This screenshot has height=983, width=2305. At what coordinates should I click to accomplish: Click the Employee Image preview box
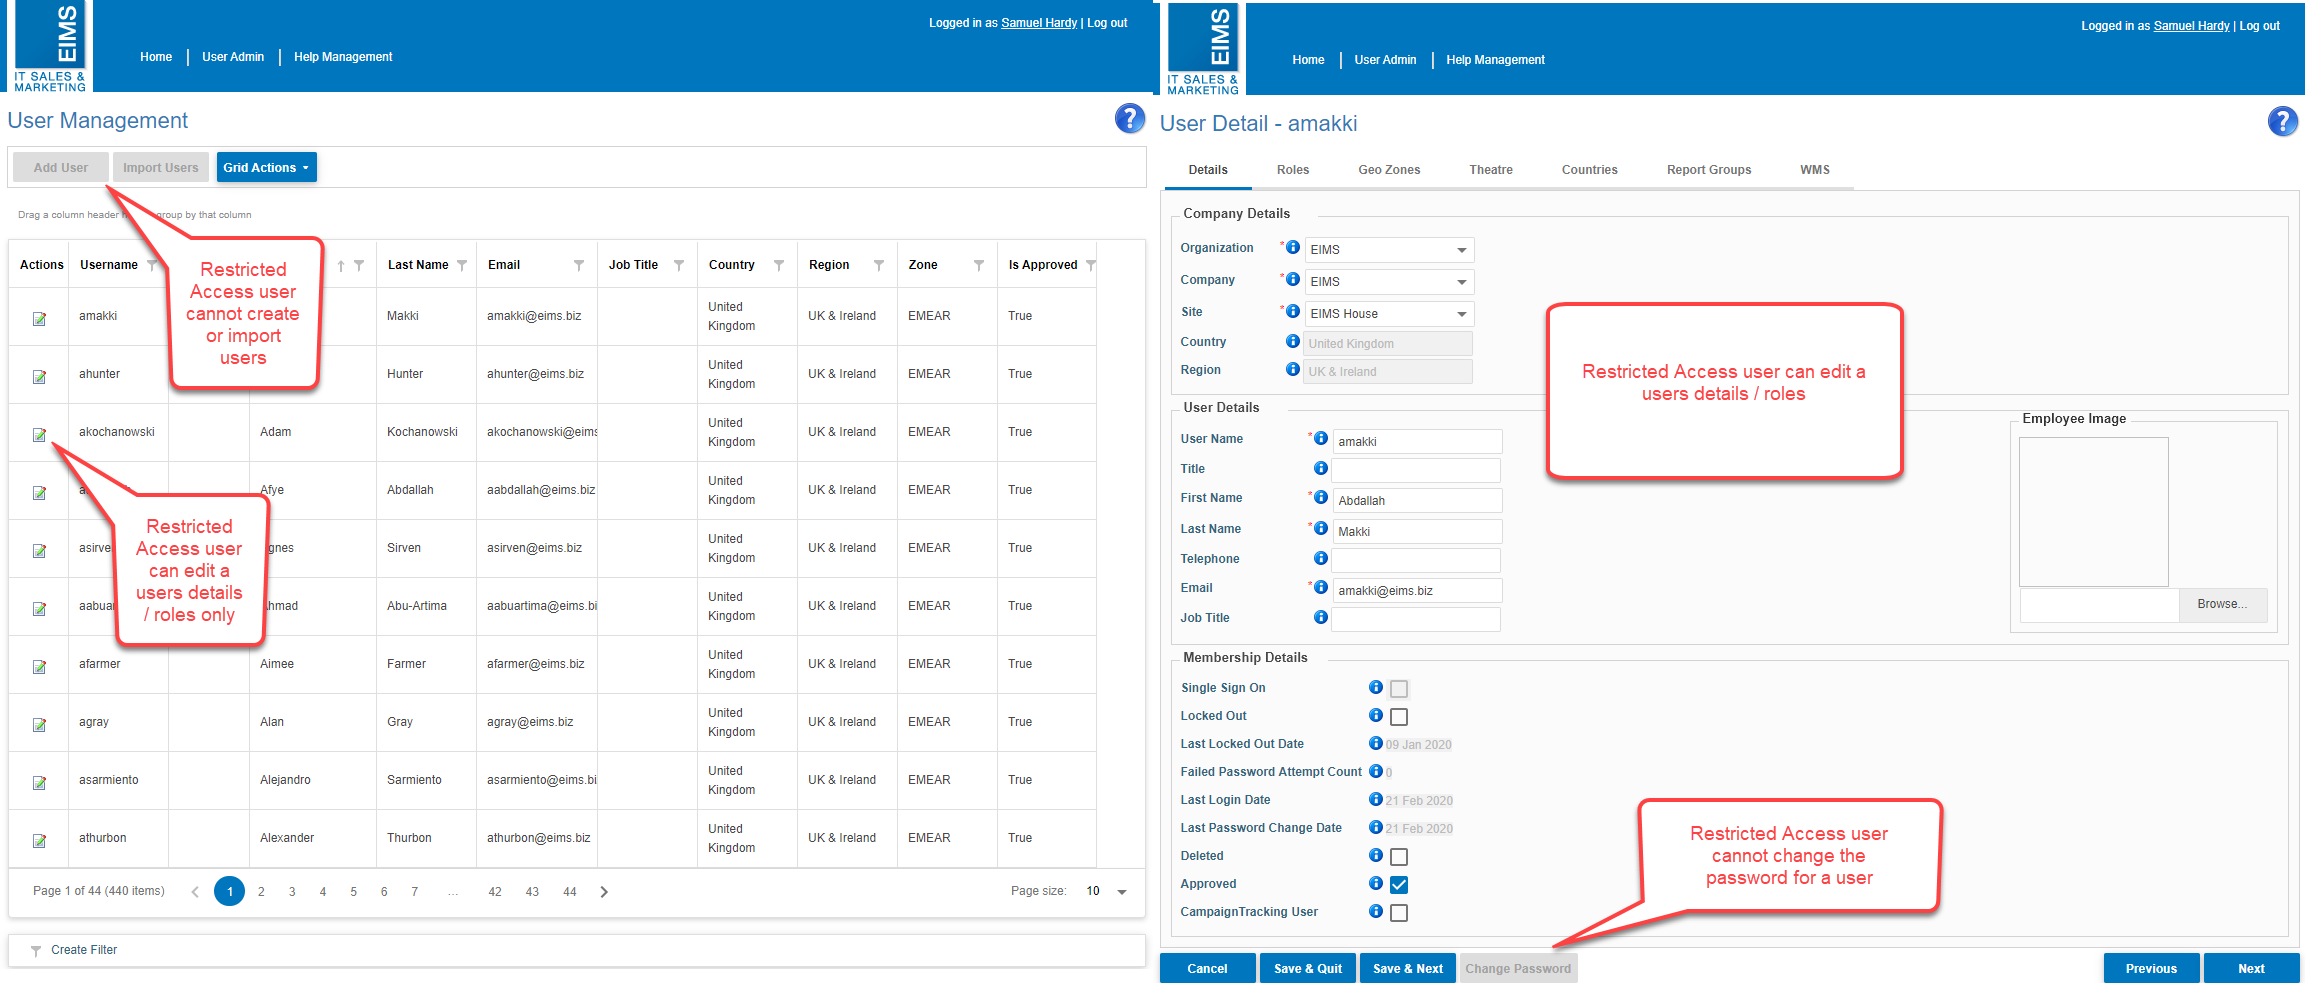click(2094, 512)
